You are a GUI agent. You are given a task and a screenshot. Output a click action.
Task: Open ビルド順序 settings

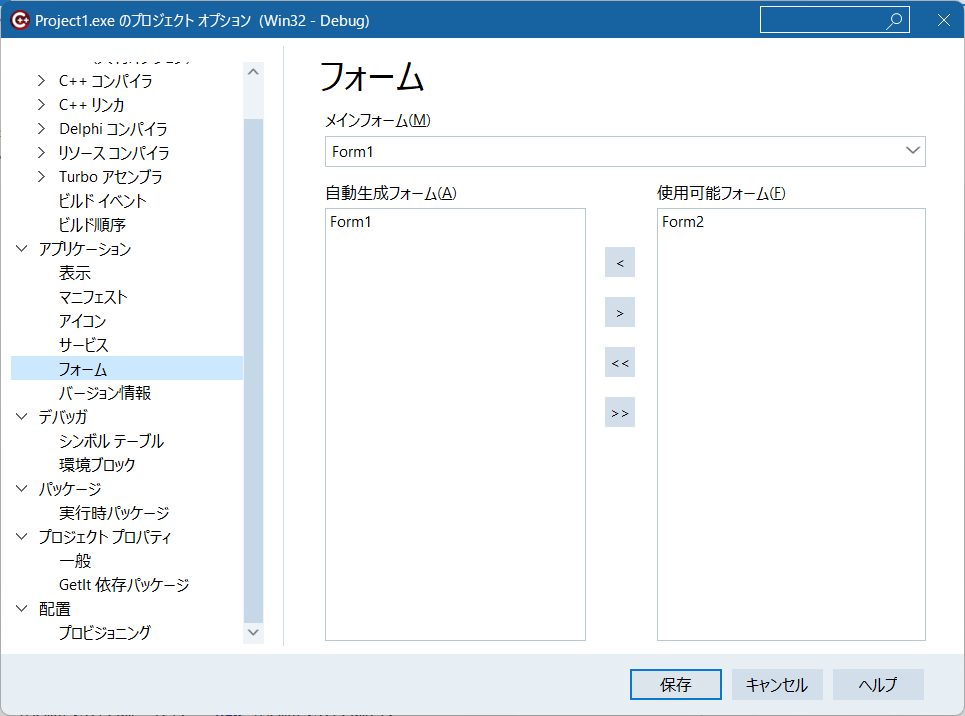pos(92,225)
